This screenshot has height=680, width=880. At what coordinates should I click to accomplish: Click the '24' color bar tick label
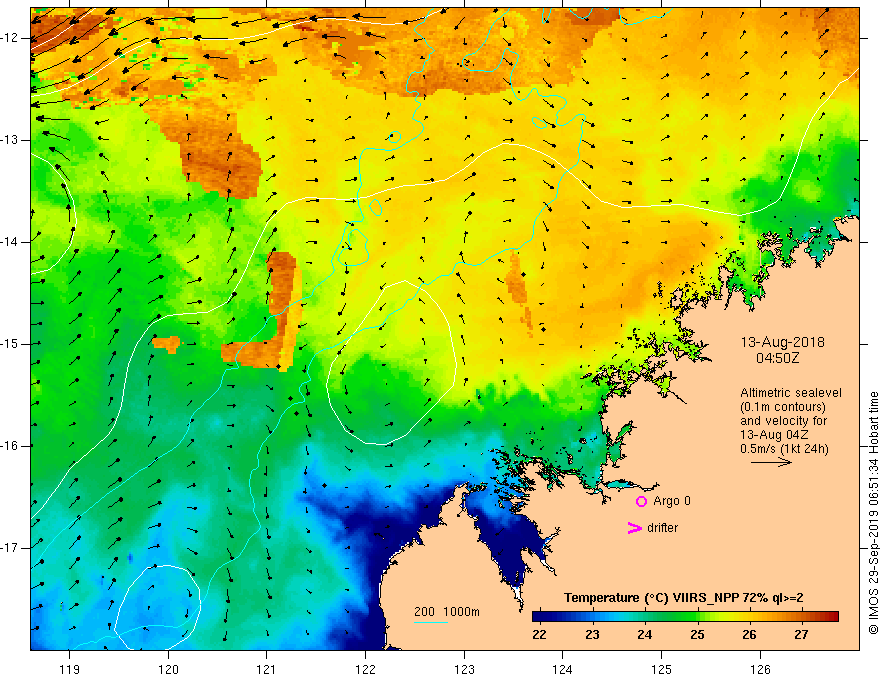click(x=644, y=635)
